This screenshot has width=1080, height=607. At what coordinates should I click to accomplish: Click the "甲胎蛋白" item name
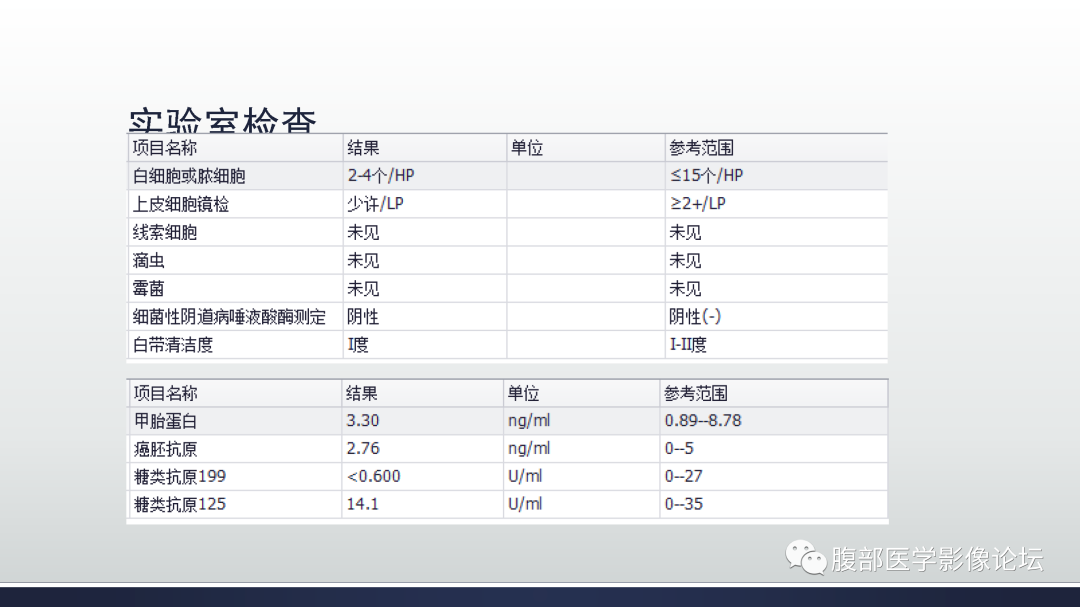(165, 422)
